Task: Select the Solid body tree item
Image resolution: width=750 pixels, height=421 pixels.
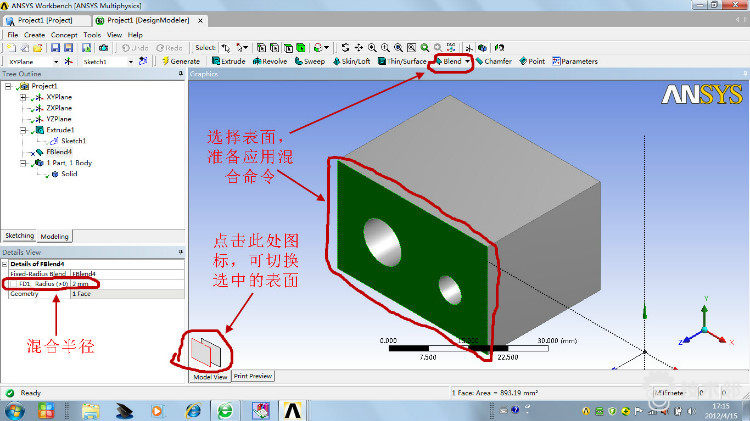Action: tap(69, 174)
